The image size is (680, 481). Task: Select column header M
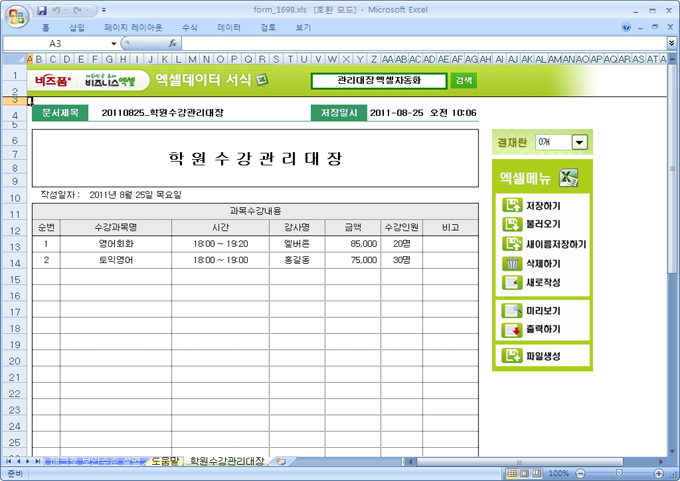pyautogui.click(x=192, y=59)
